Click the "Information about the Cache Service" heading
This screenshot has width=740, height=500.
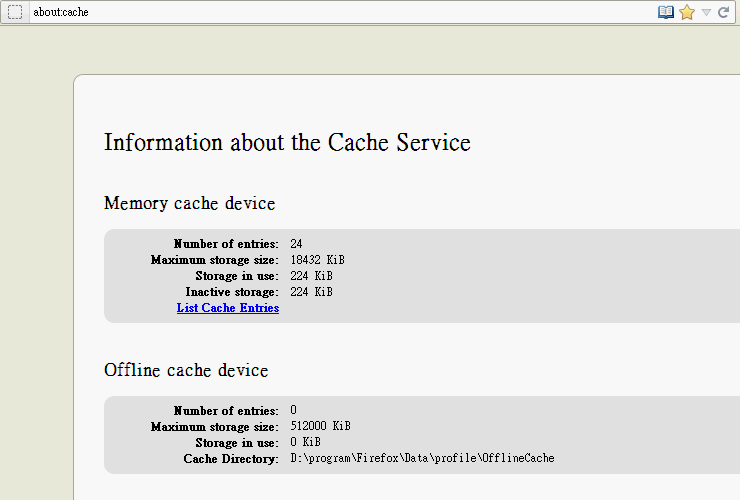(x=287, y=142)
